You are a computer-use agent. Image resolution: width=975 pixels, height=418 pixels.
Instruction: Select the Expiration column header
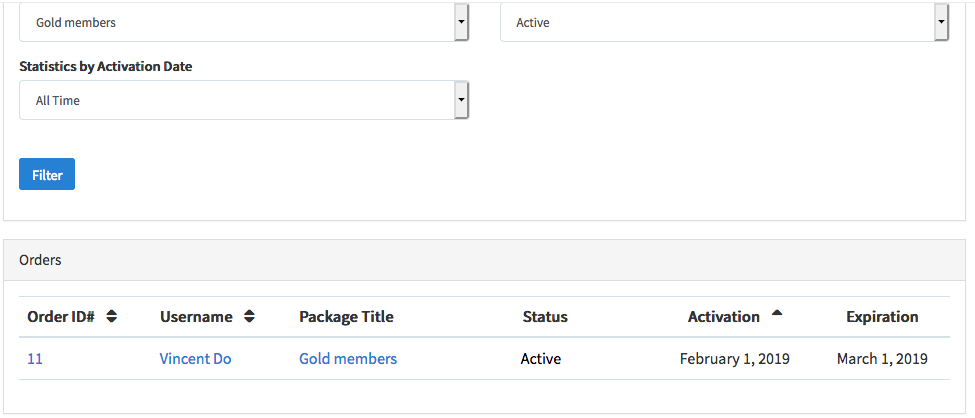coord(882,317)
